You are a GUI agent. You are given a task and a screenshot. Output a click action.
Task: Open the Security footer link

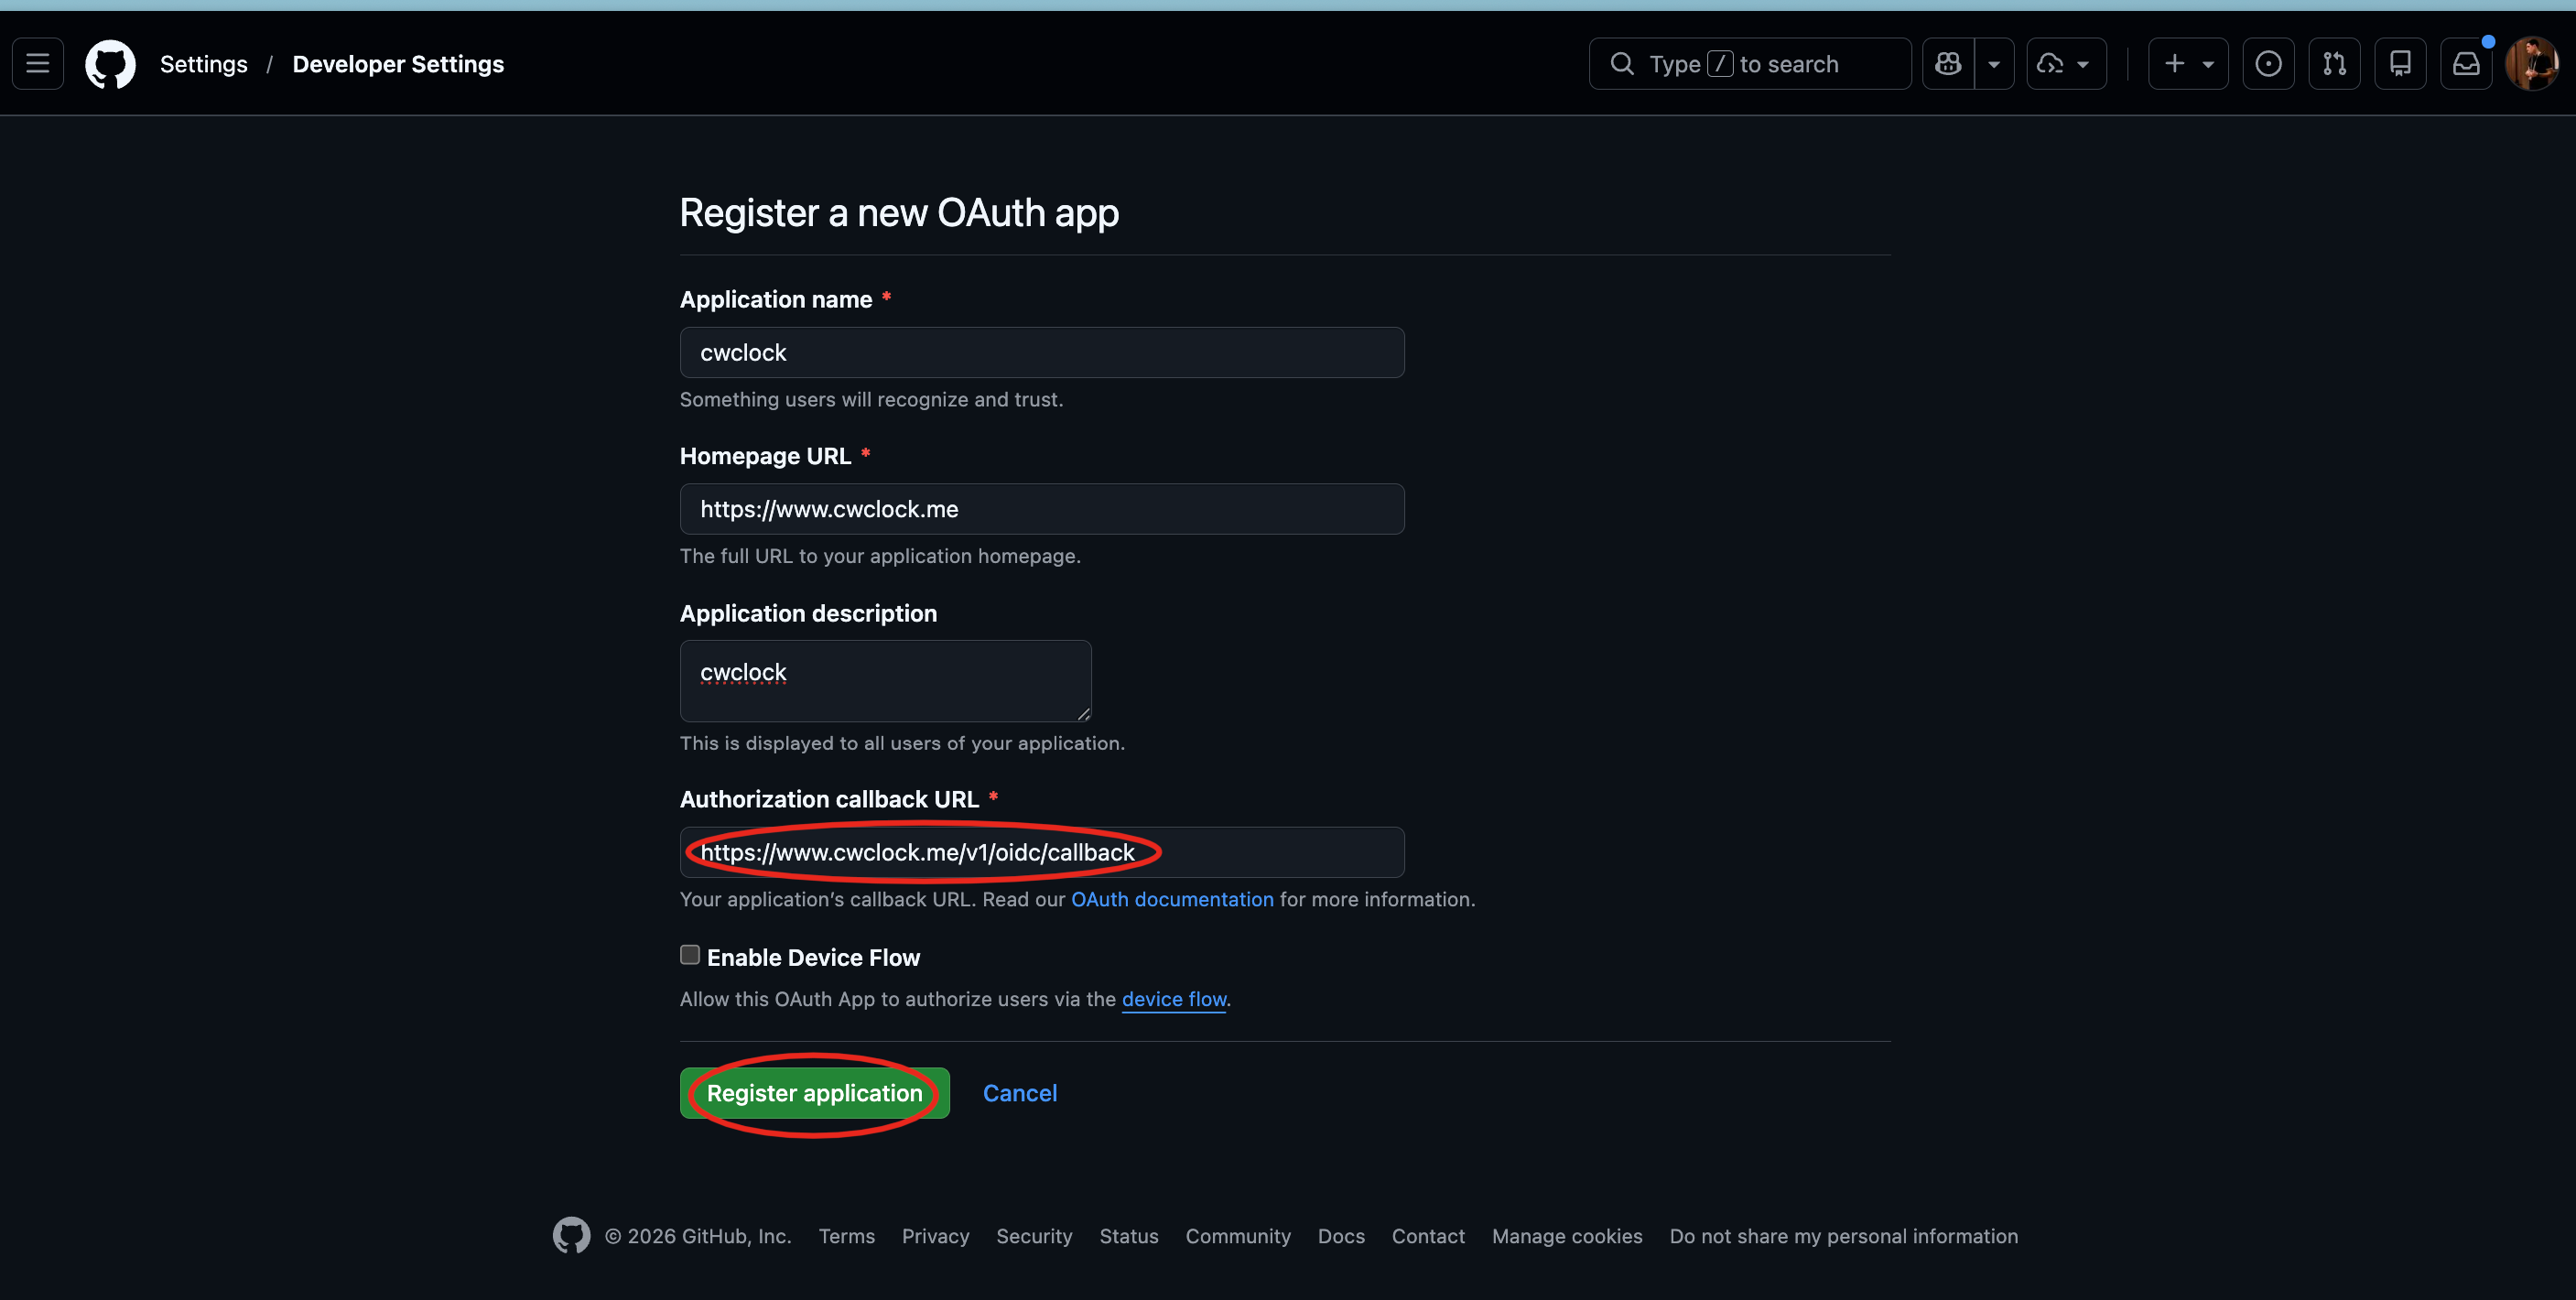(x=1034, y=1236)
